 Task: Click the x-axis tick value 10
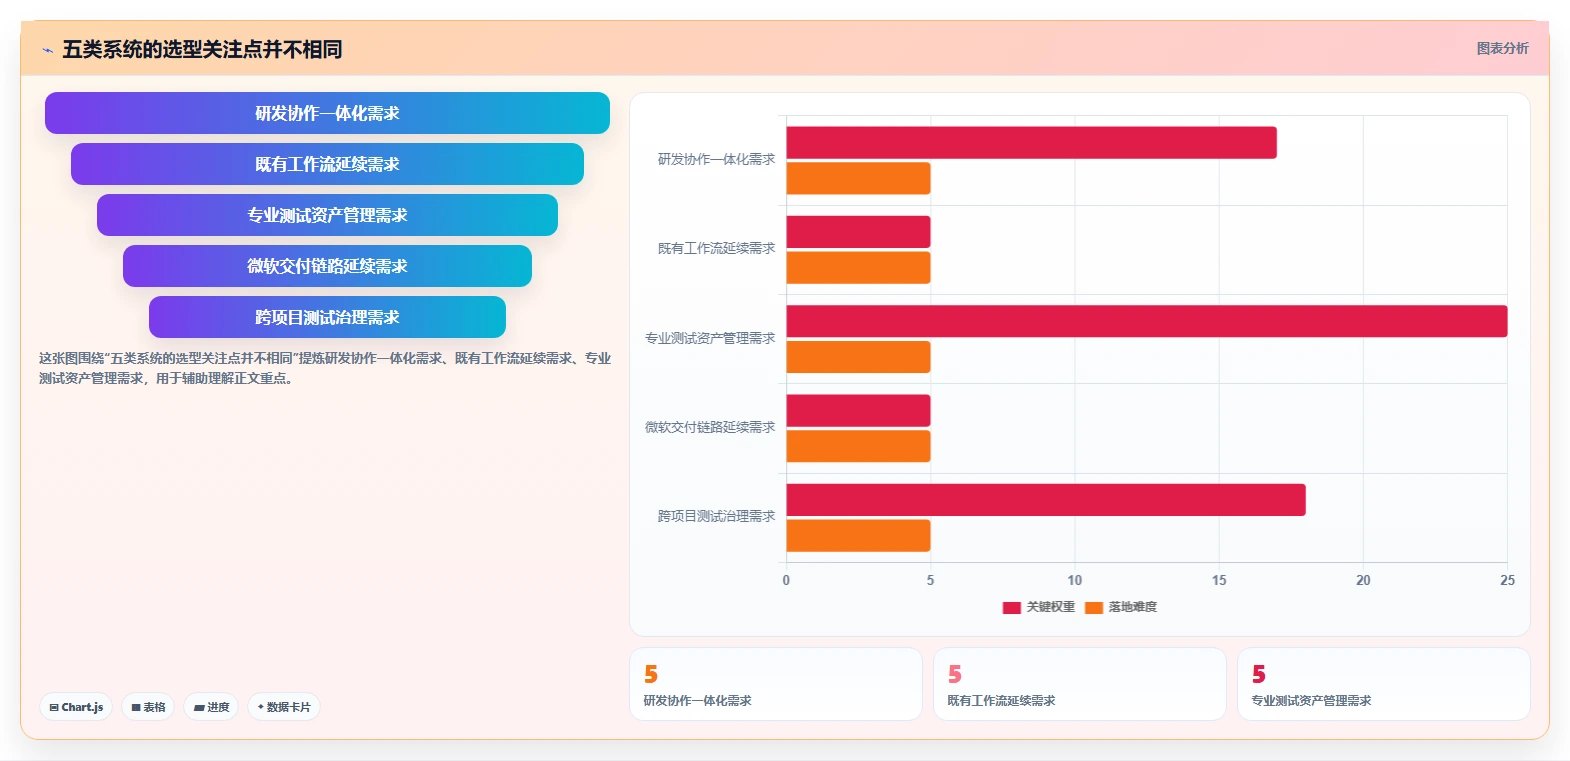click(1075, 580)
